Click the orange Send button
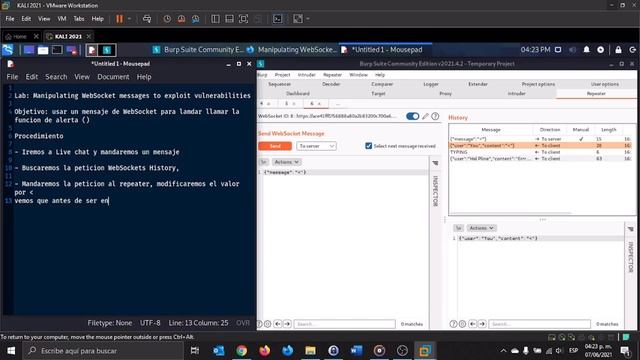 (275, 146)
